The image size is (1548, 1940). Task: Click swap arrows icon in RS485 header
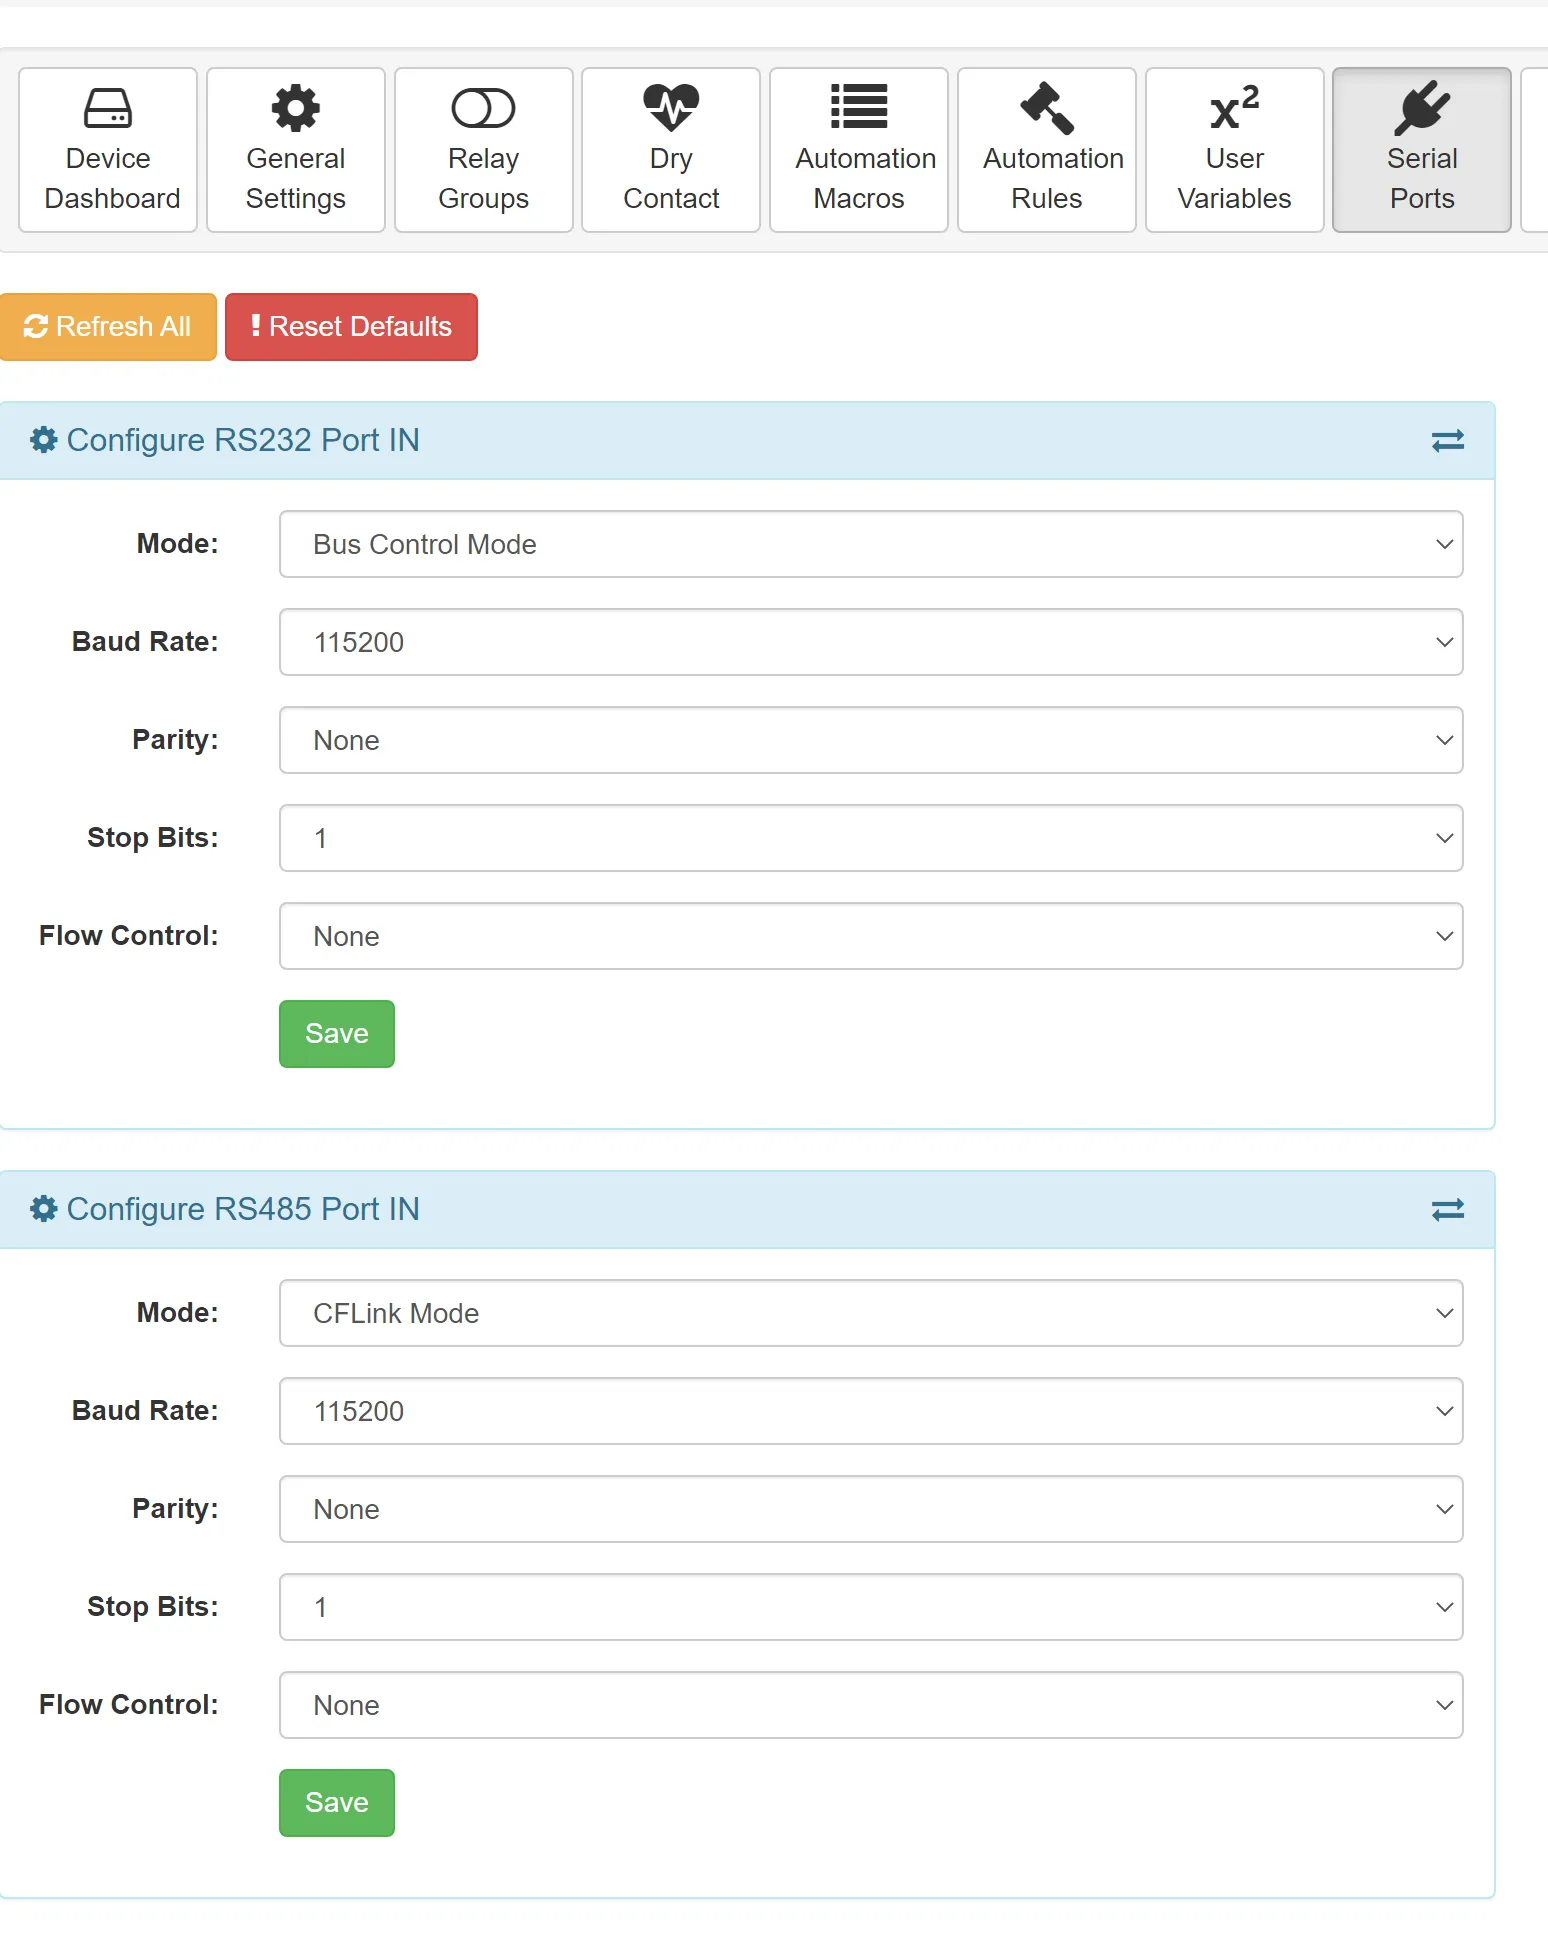click(x=1447, y=1210)
